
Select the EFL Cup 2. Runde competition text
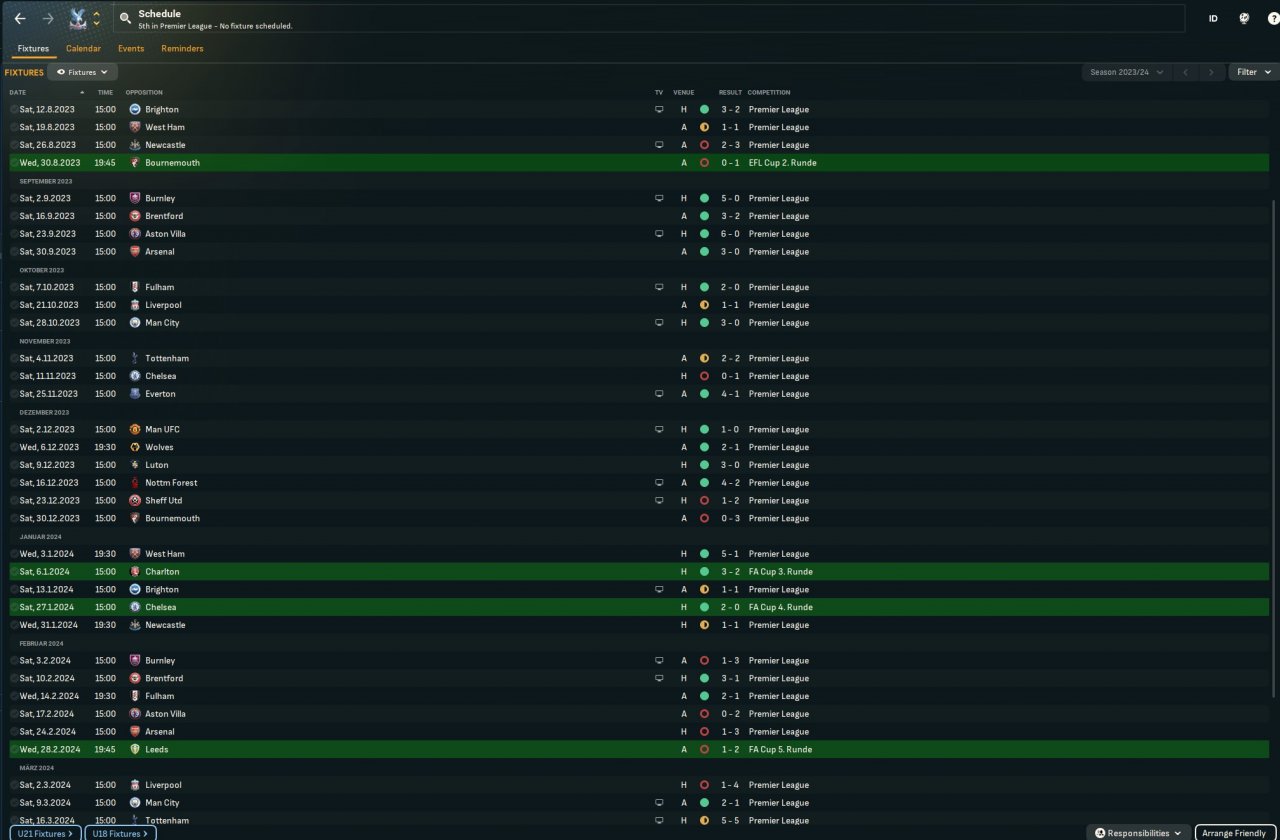click(x=783, y=163)
